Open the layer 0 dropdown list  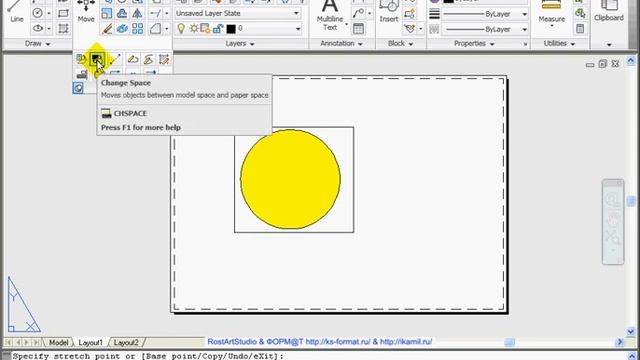tap(298, 29)
